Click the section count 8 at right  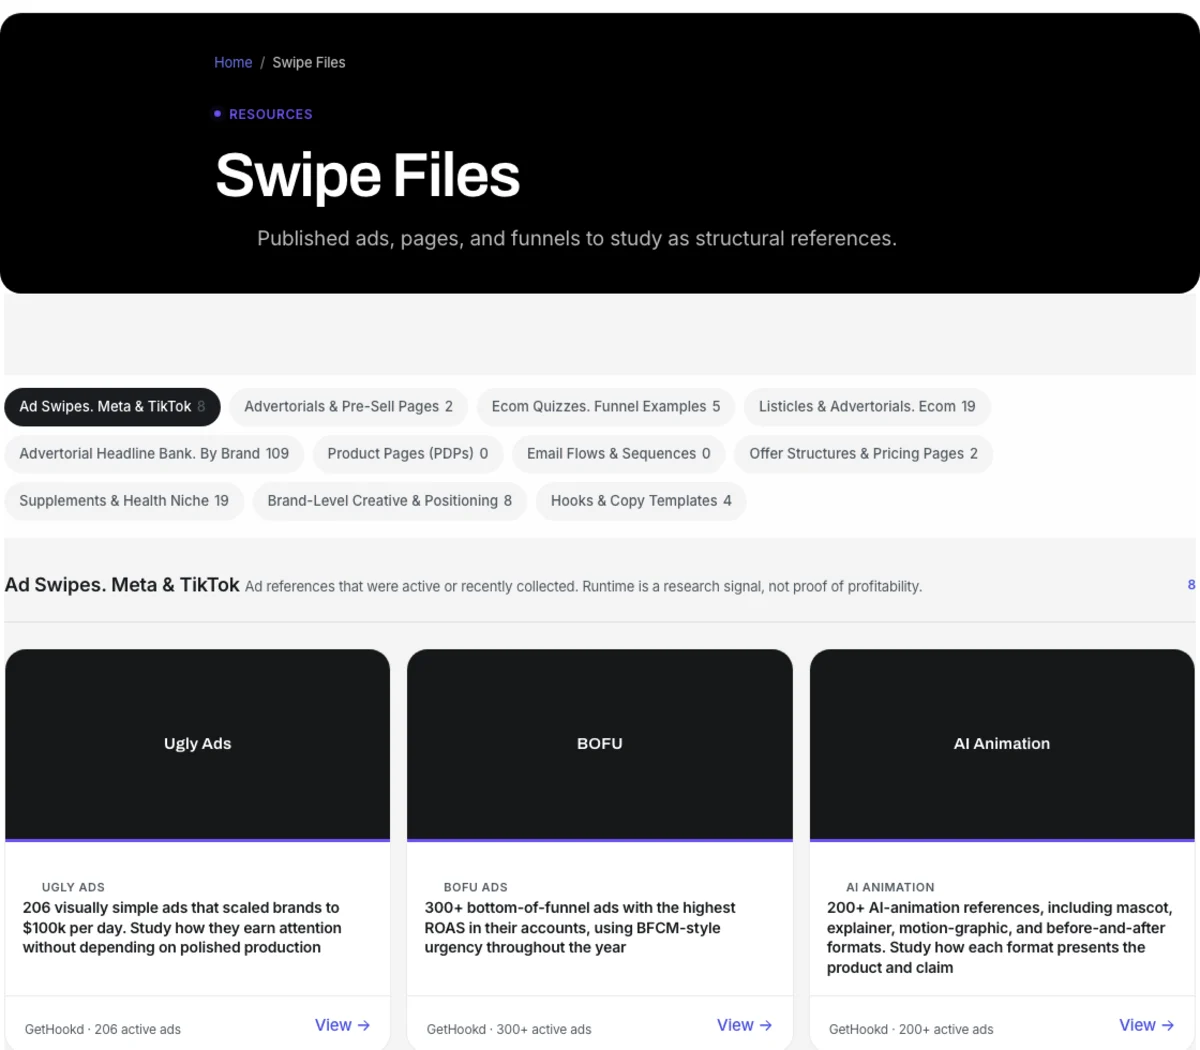point(1191,585)
